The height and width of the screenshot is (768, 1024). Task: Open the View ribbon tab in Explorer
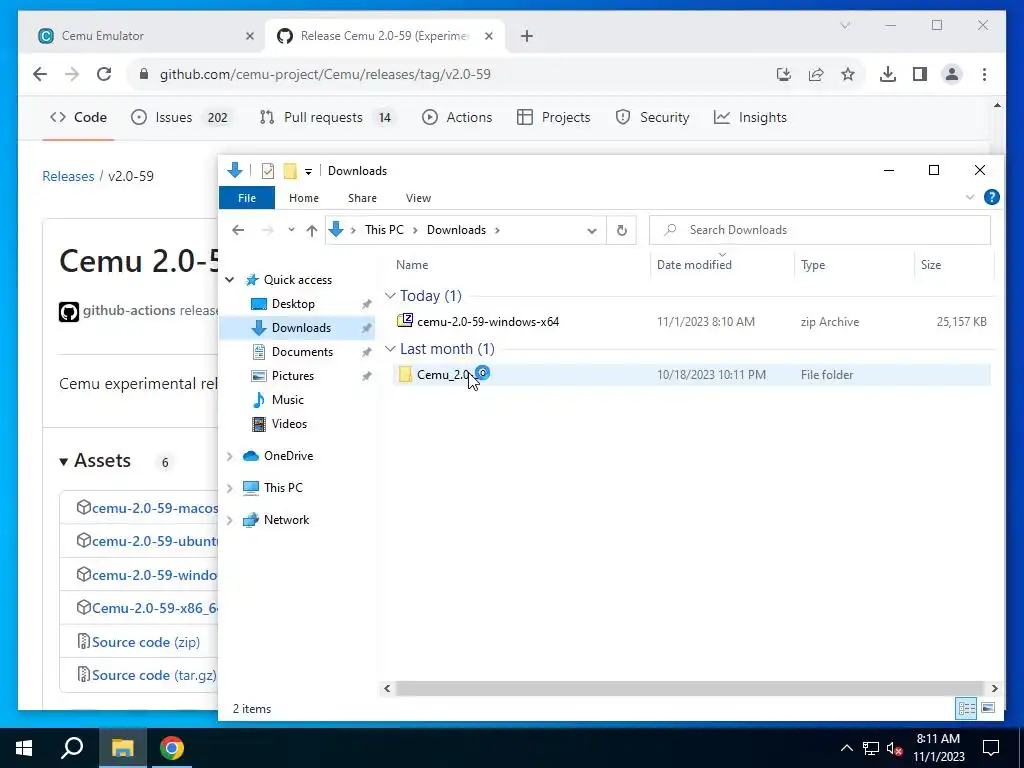(x=418, y=198)
